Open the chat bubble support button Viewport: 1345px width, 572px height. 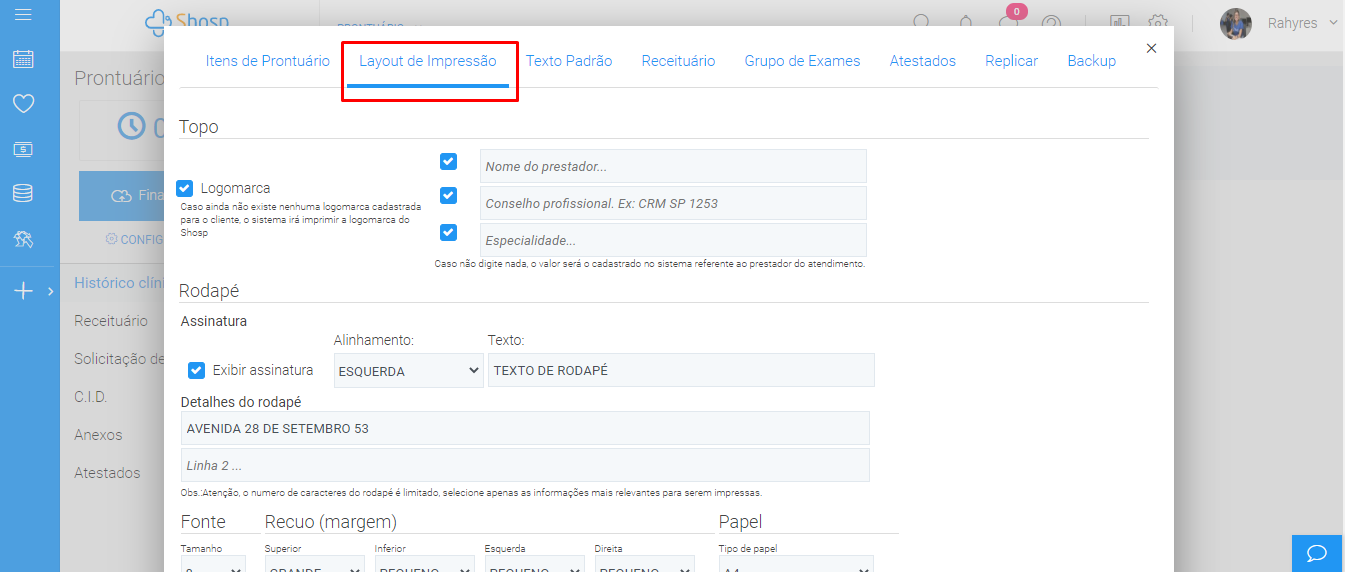[x=1317, y=553]
